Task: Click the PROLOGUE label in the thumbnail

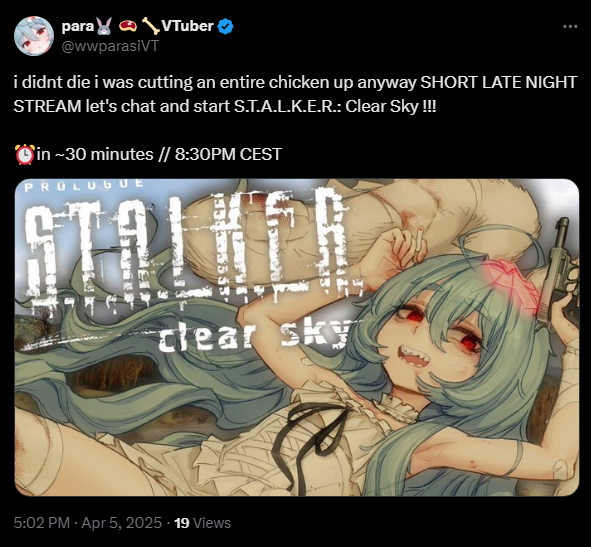Action: 84,185
